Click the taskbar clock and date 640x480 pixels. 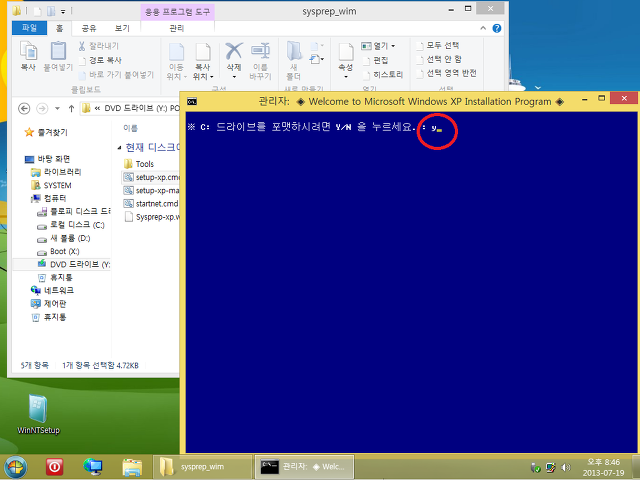[x=603, y=467]
